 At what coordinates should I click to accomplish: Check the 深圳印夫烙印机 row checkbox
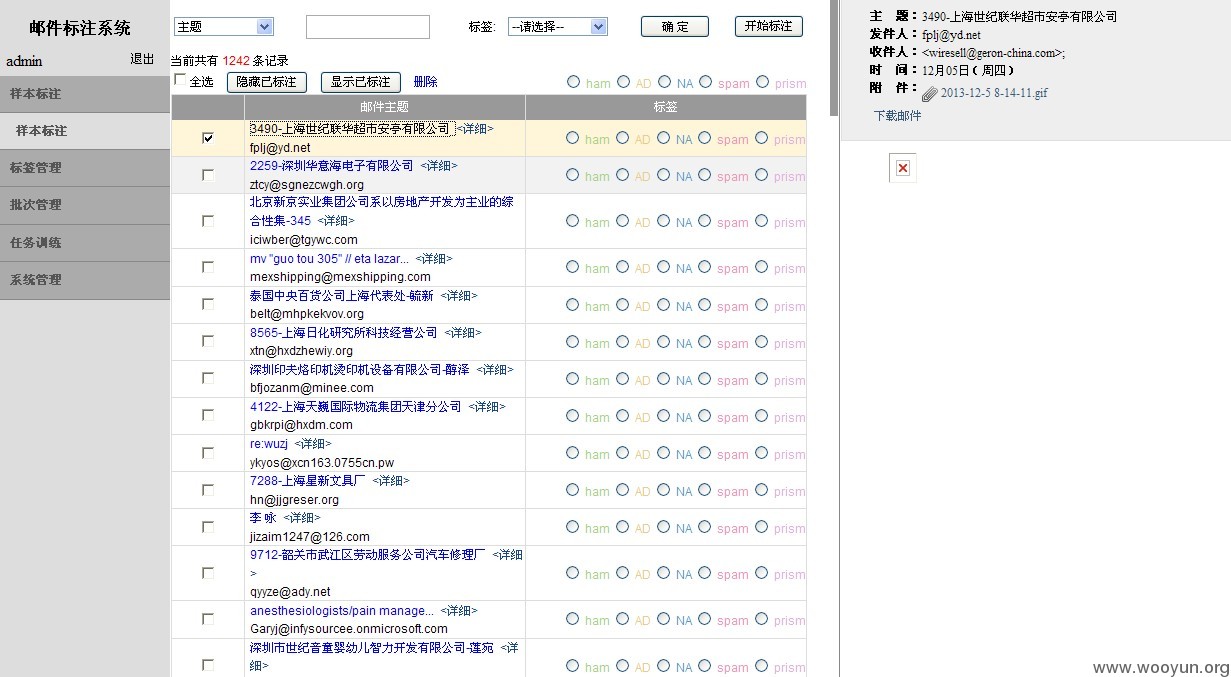(x=208, y=378)
